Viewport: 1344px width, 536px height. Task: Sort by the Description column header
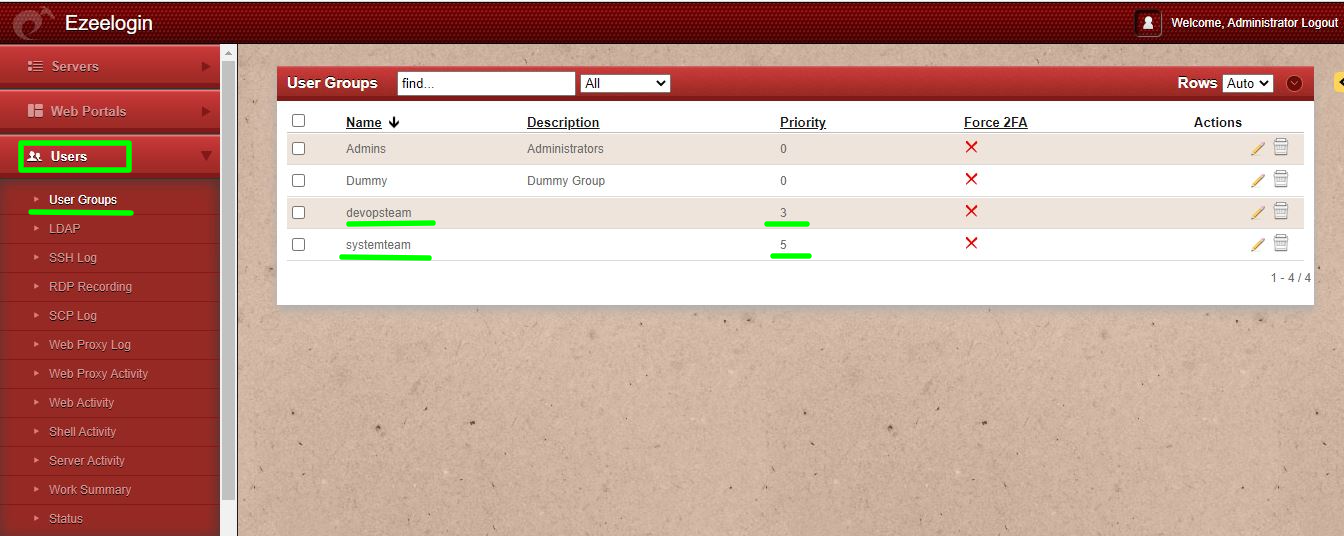click(x=563, y=122)
